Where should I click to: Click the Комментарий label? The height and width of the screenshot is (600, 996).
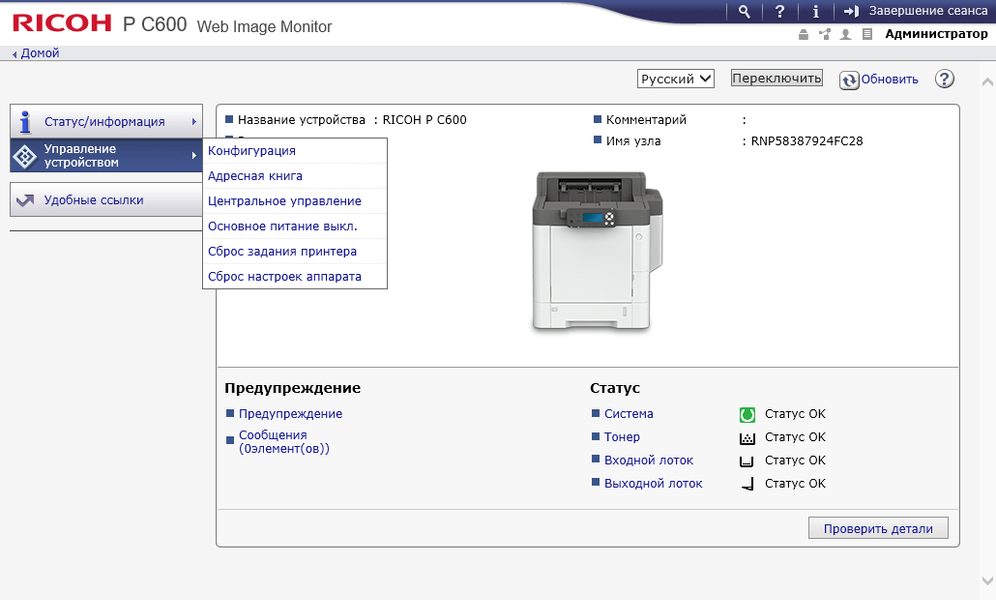646,119
